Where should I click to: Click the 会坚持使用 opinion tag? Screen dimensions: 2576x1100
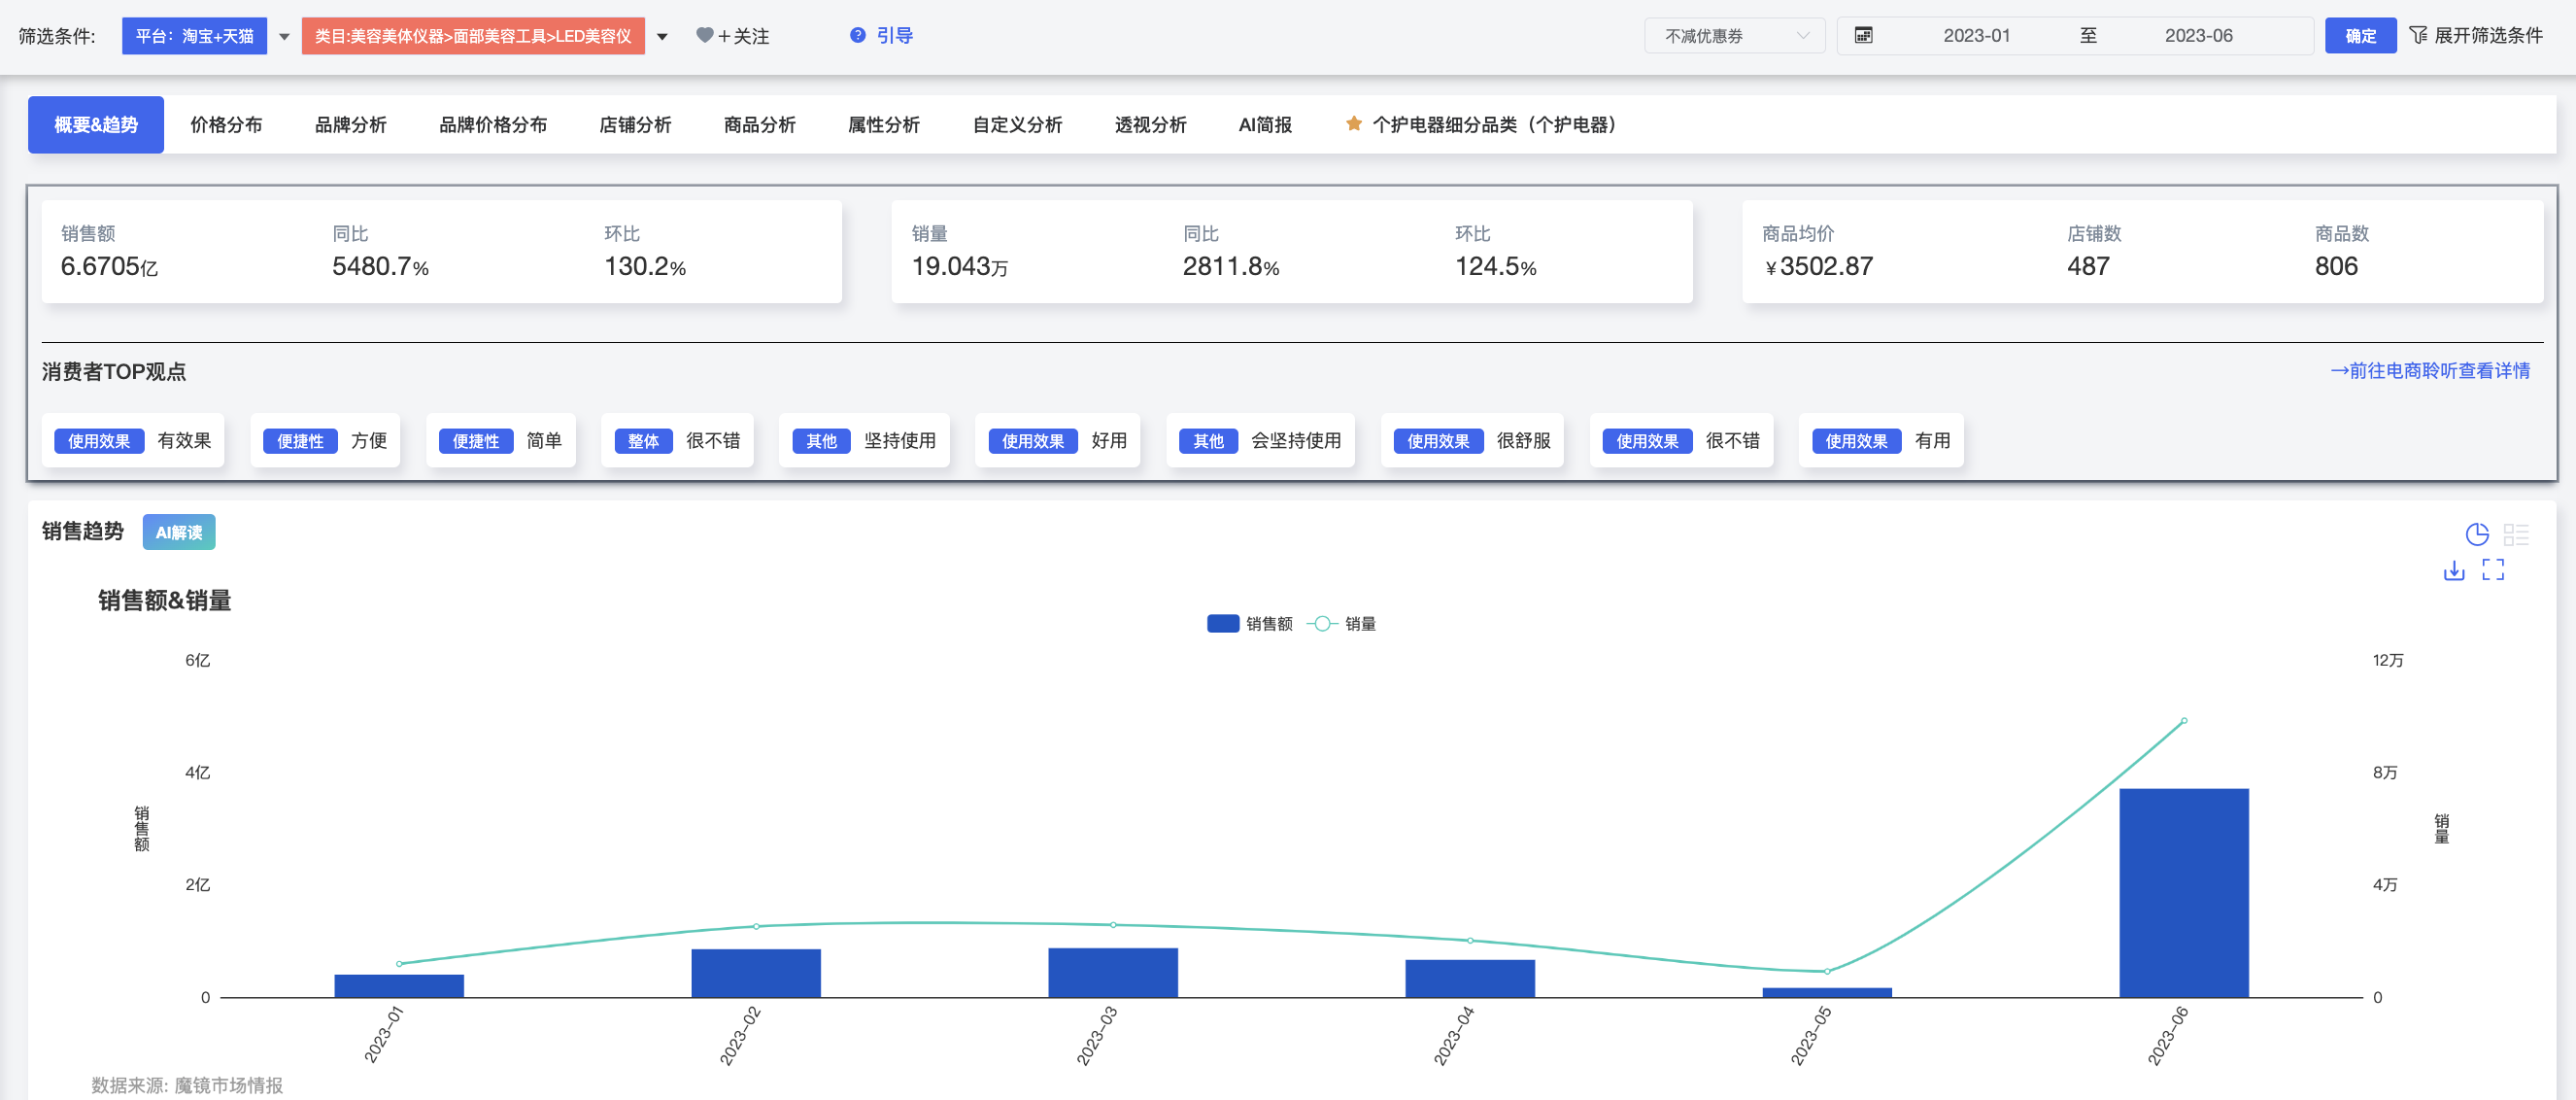(x=1260, y=441)
